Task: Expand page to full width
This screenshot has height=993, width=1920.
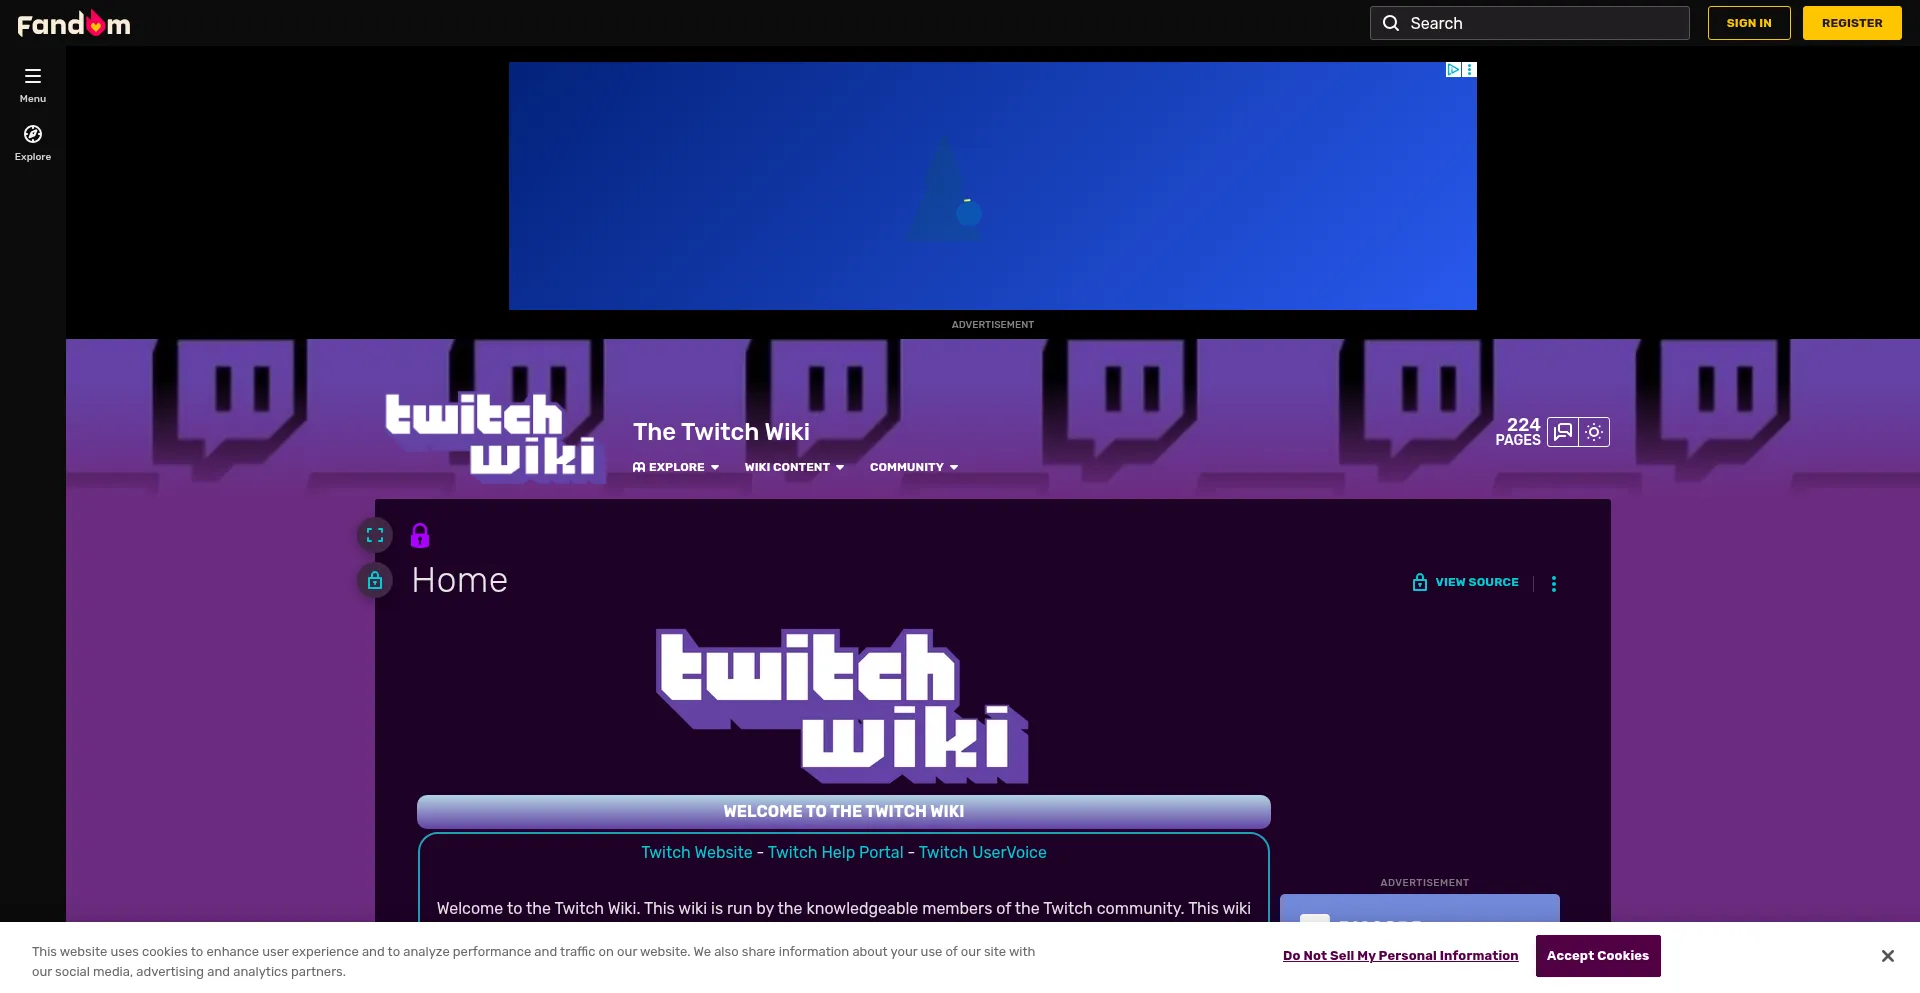Action: coord(375,535)
